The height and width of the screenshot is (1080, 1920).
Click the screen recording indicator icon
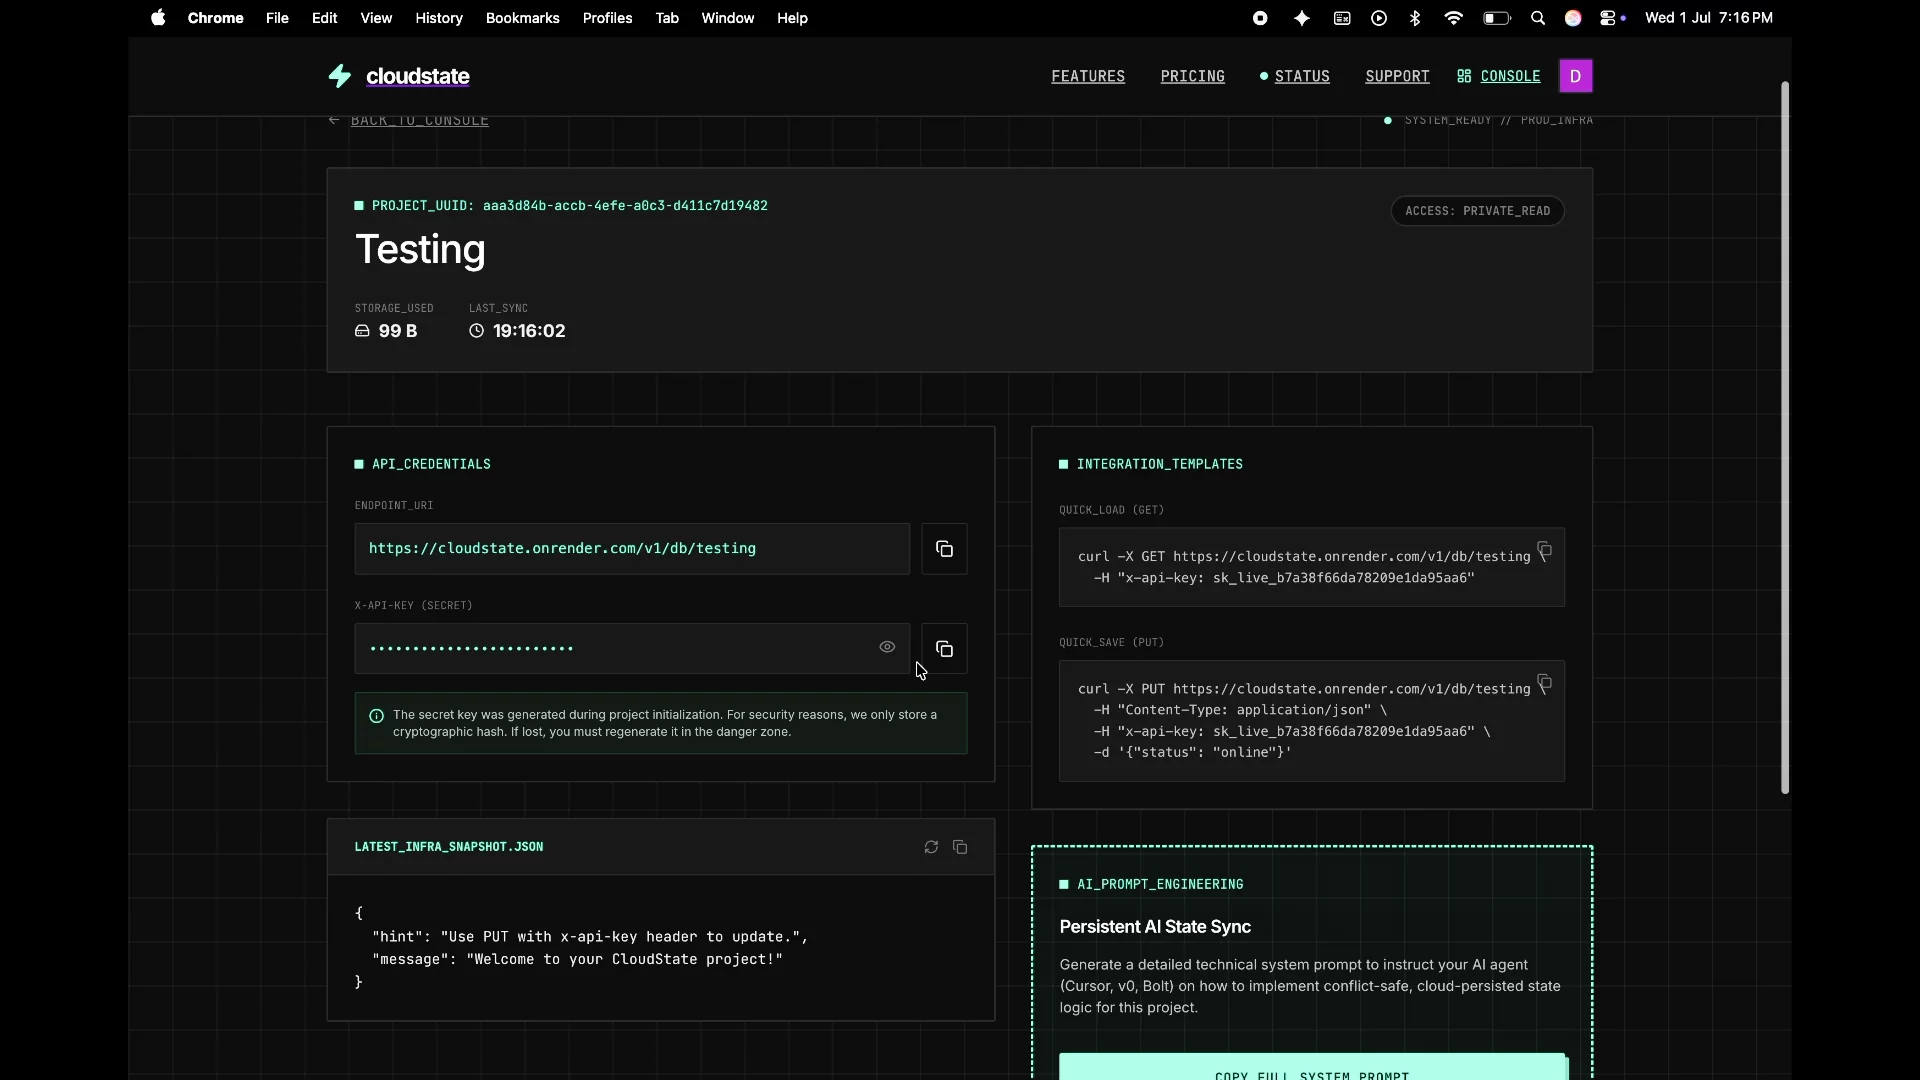click(x=1260, y=18)
